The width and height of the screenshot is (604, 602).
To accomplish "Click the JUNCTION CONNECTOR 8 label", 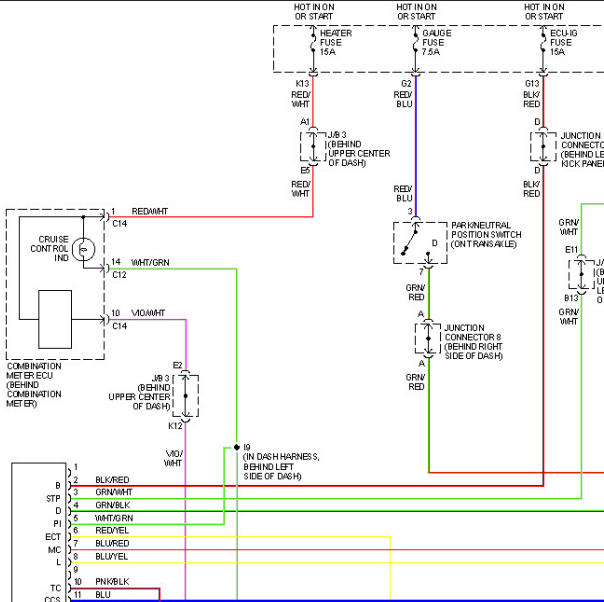I will coord(473,342).
